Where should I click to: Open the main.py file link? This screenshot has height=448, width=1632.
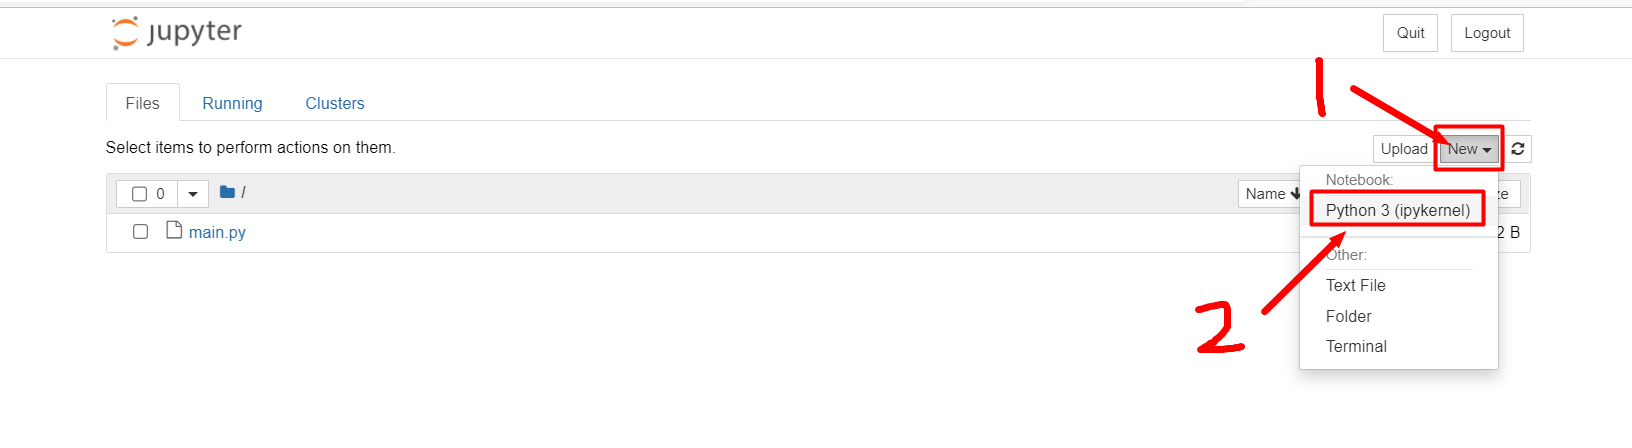tap(217, 232)
